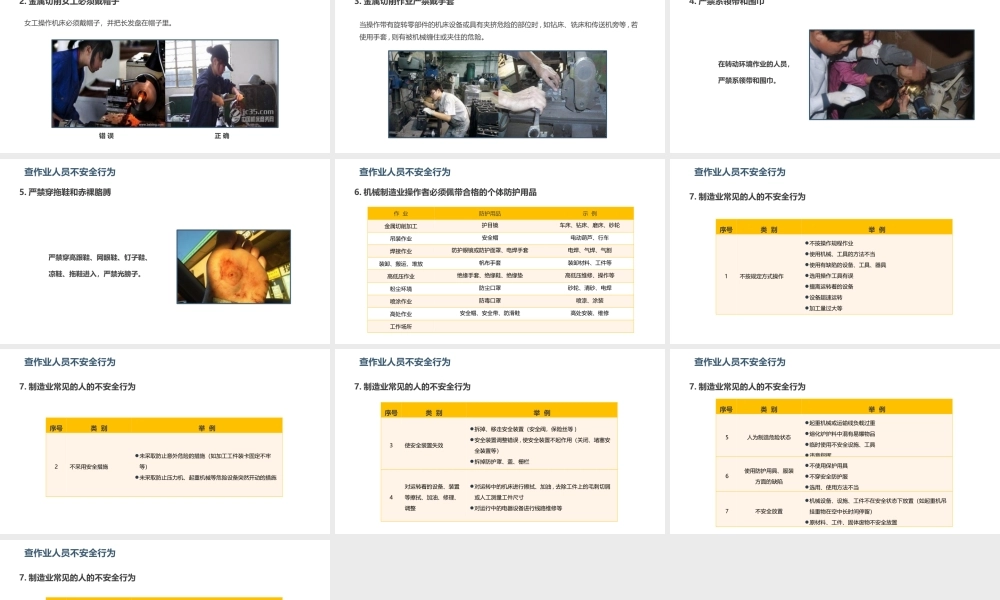1000x600 pixels.
Task: Click table cell '高低压作业'
Action: [x=401, y=276]
